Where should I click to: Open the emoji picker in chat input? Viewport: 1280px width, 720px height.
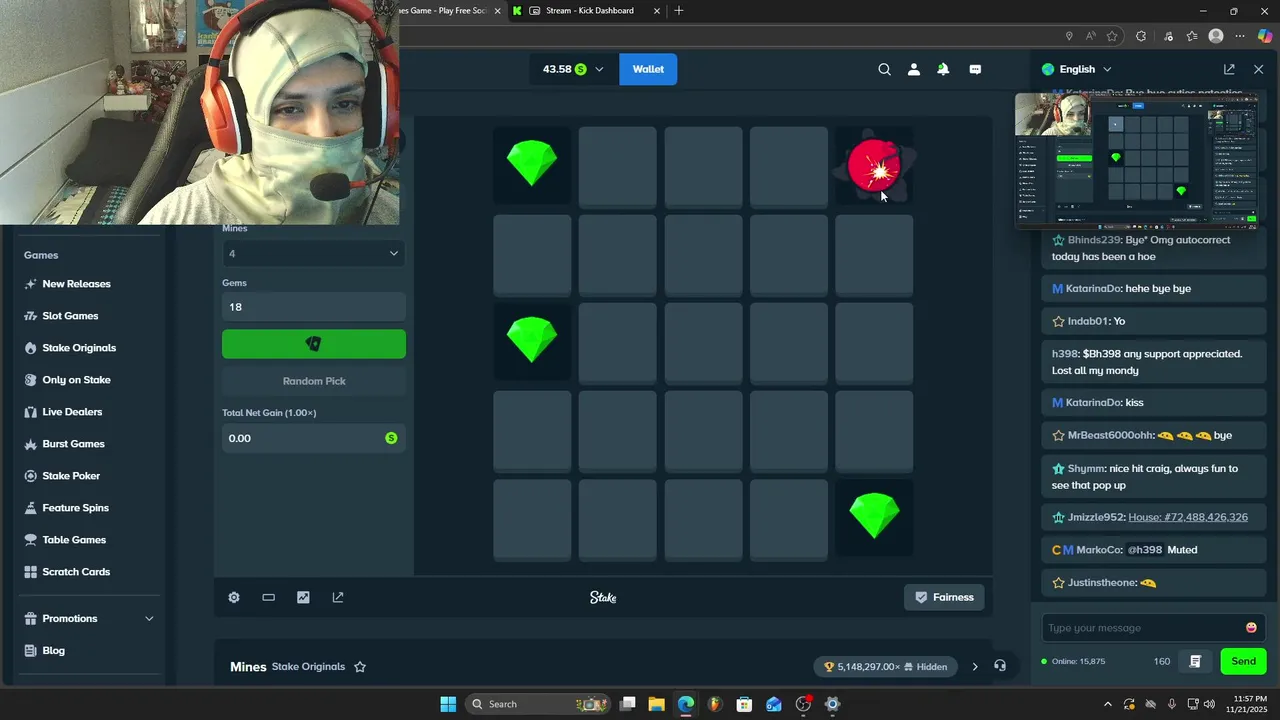[1251, 628]
